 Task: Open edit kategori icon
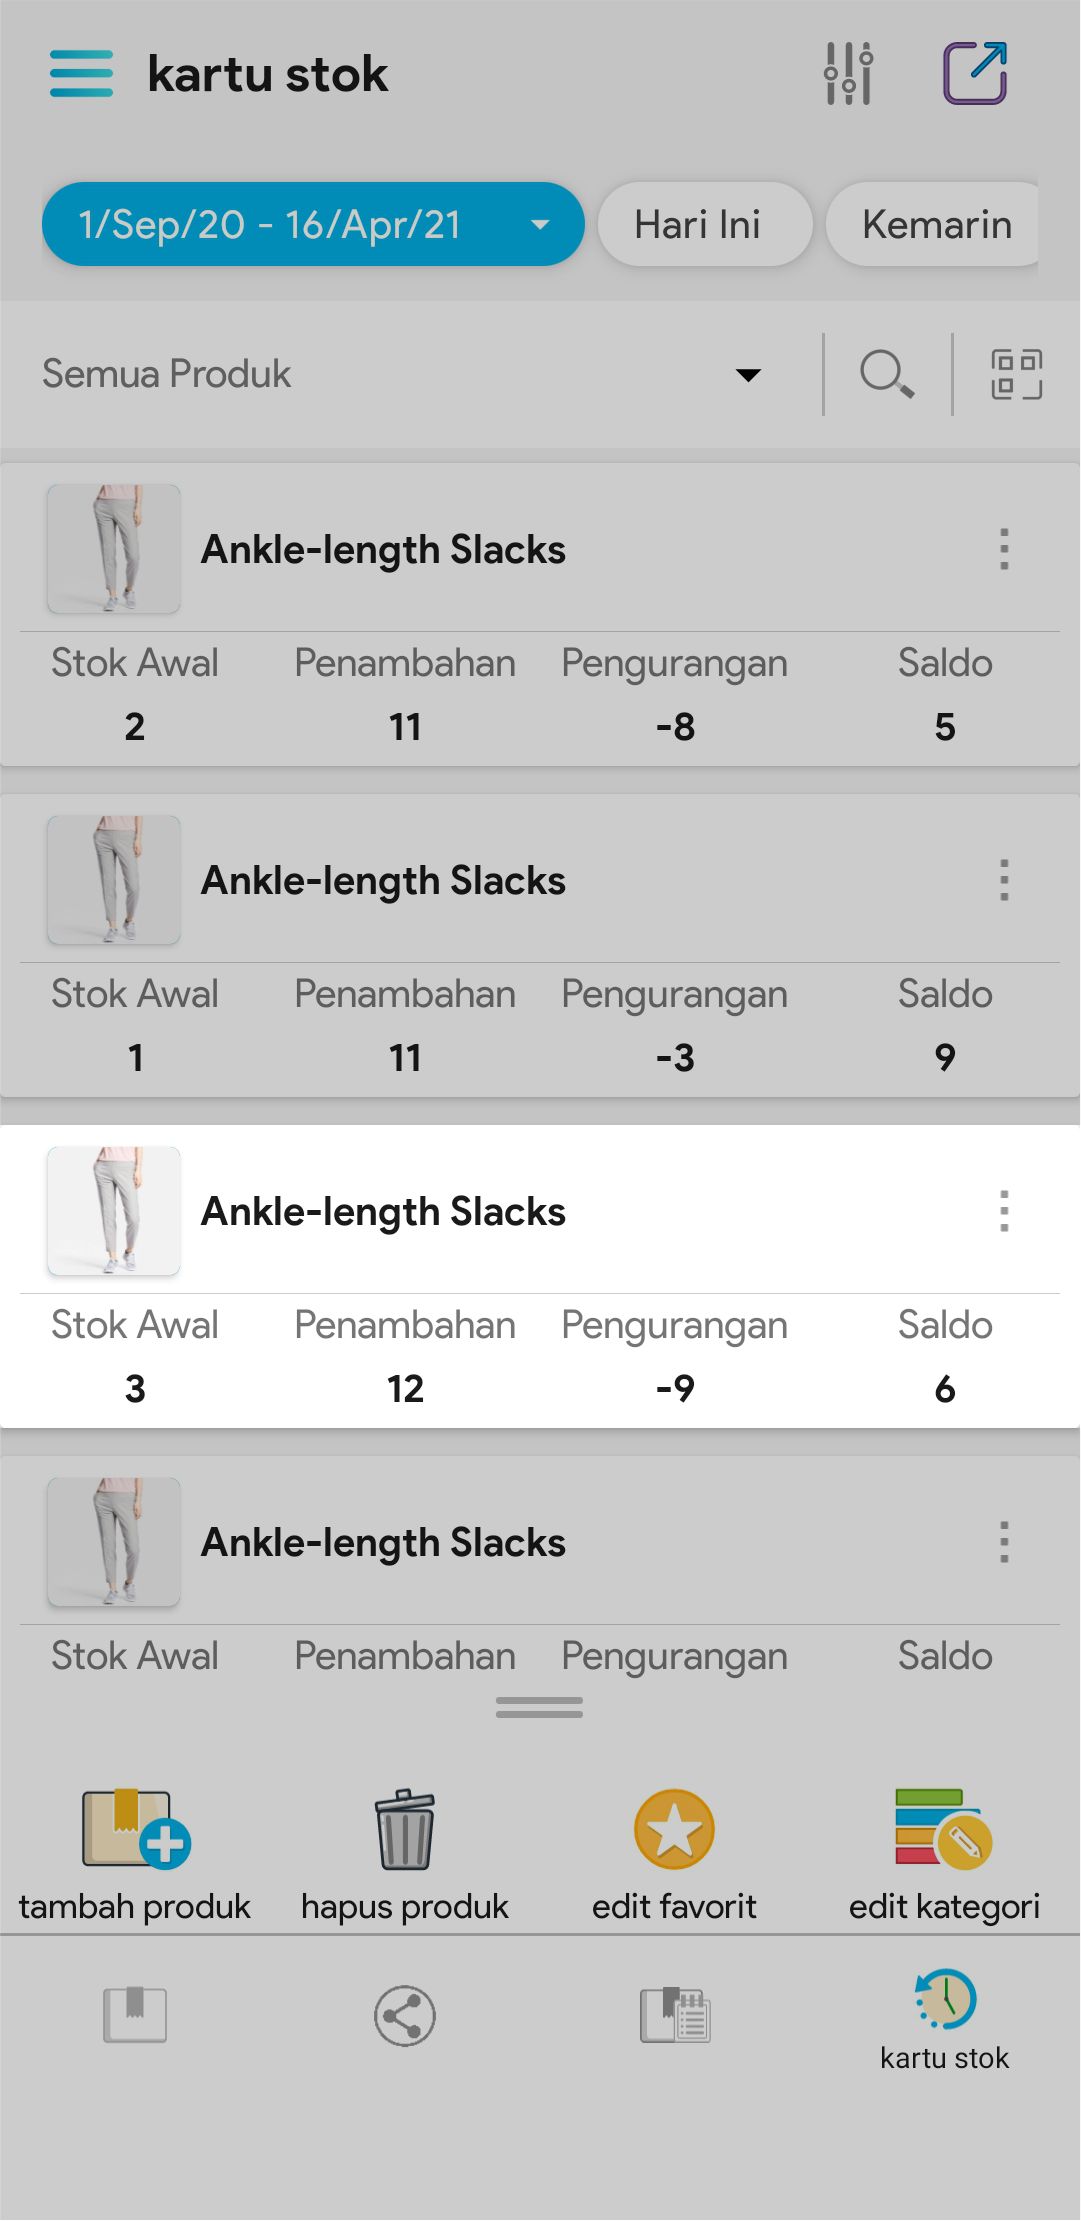click(x=943, y=1829)
